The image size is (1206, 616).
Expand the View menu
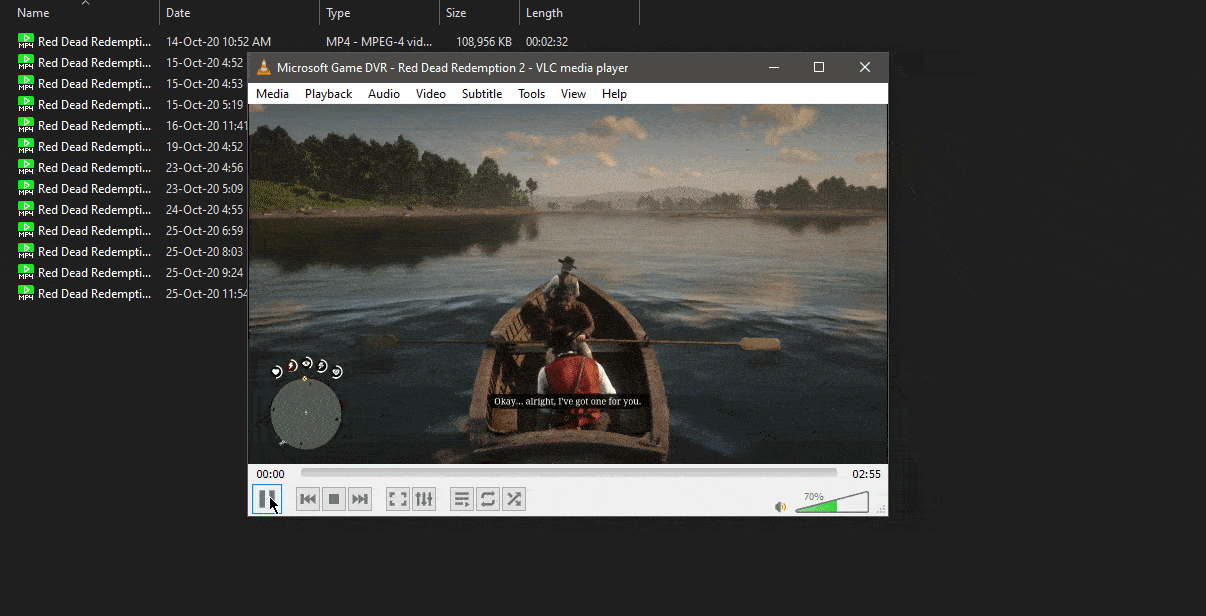[573, 94]
